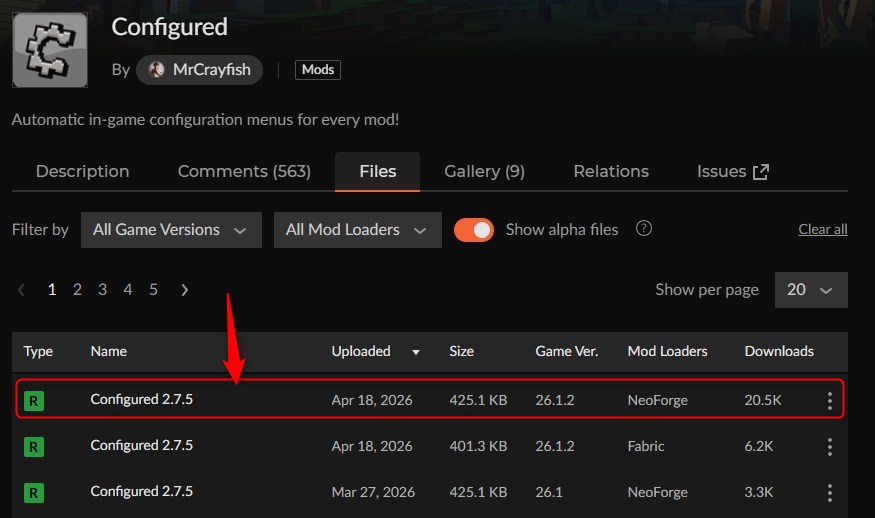Image resolution: width=875 pixels, height=518 pixels.
Task: Open more options menu for Fabric row
Action: (x=830, y=447)
